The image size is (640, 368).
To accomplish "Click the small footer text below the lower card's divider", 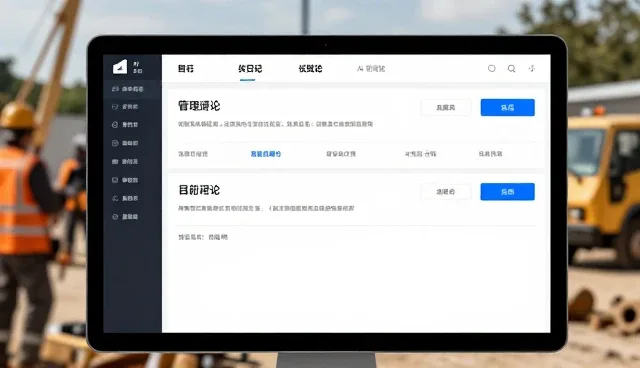I will click(203, 237).
